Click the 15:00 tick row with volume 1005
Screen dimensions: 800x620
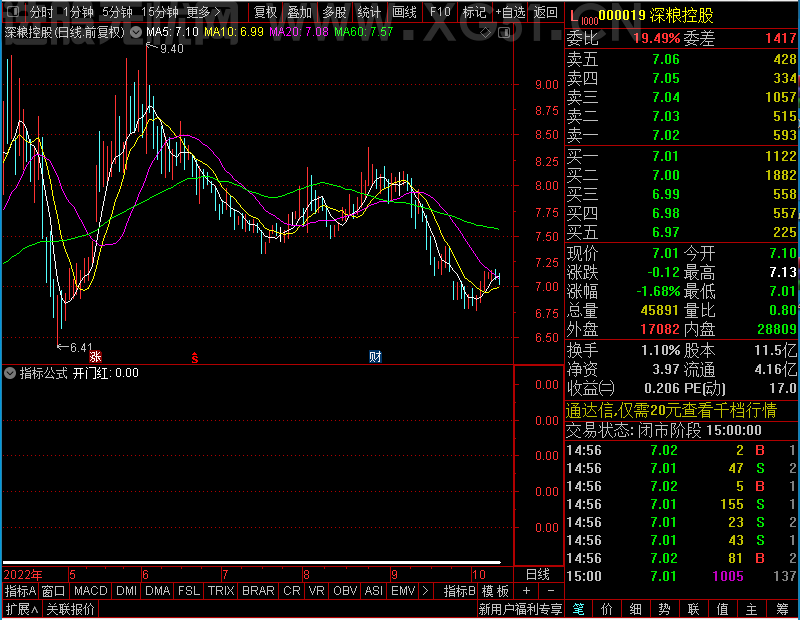coord(681,576)
